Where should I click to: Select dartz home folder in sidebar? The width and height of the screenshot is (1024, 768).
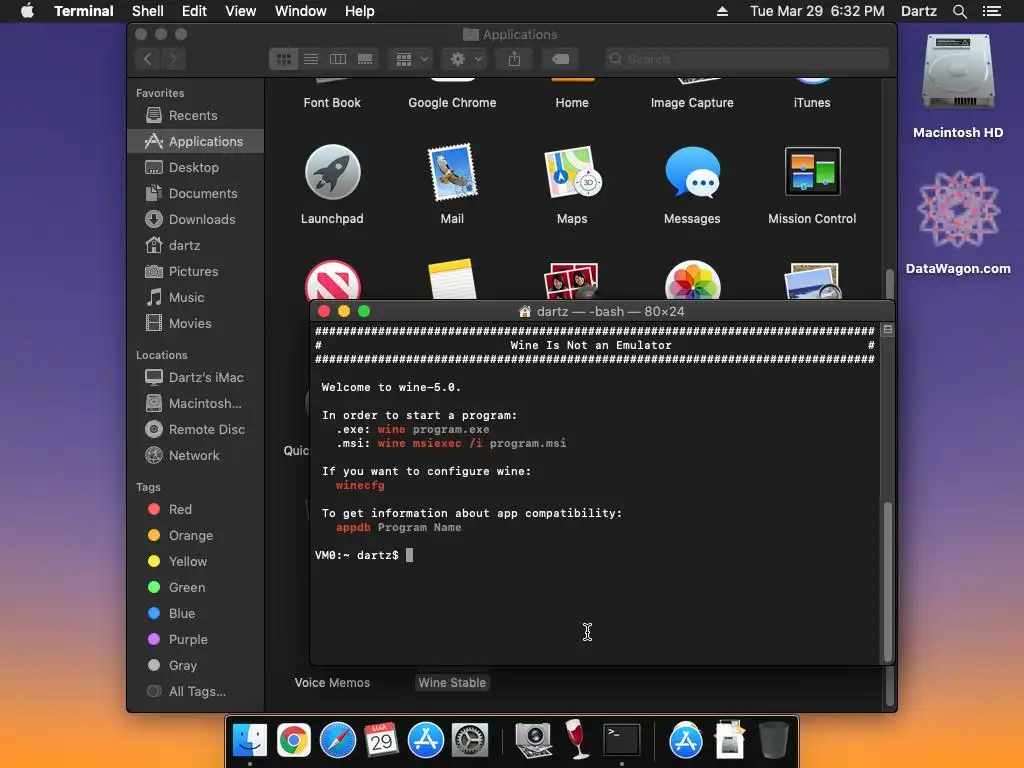click(195, 246)
